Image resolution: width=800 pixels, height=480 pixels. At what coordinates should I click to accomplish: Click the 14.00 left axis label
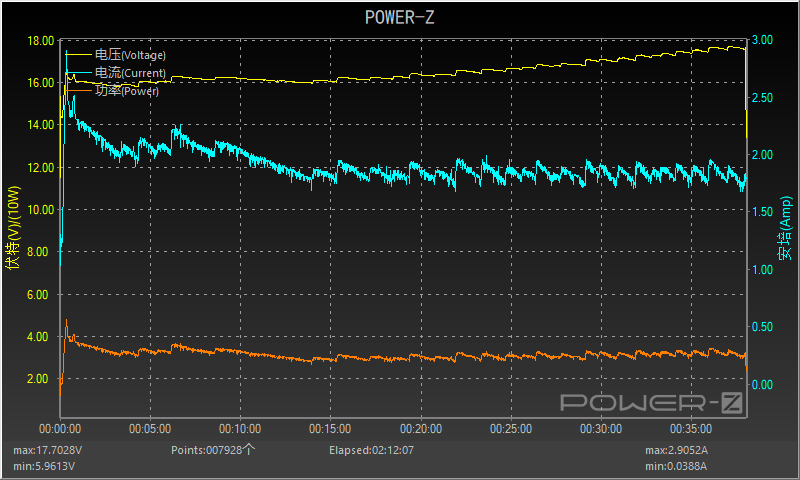click(x=40, y=125)
